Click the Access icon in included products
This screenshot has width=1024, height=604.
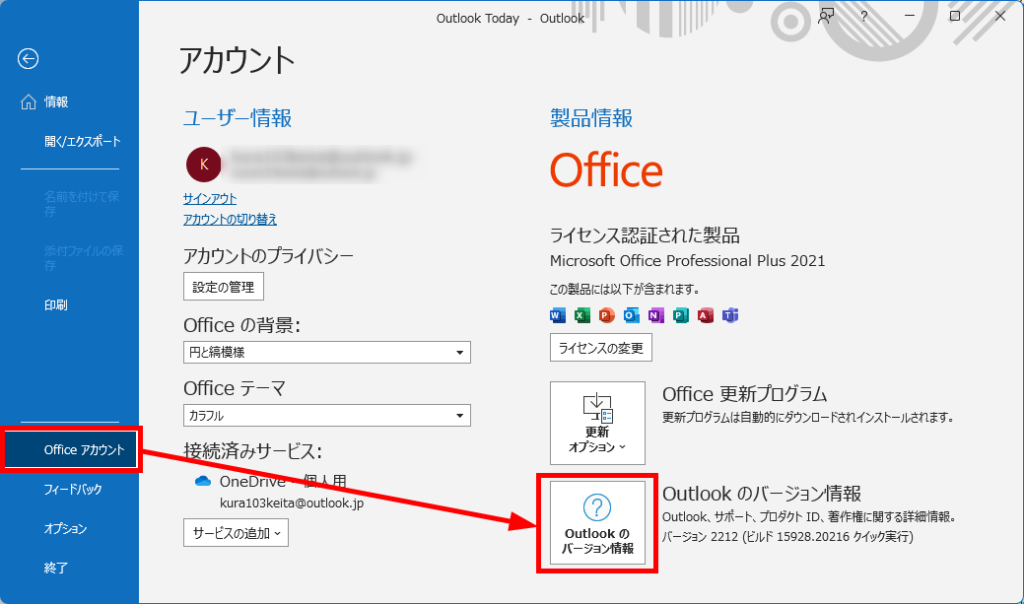tap(703, 315)
